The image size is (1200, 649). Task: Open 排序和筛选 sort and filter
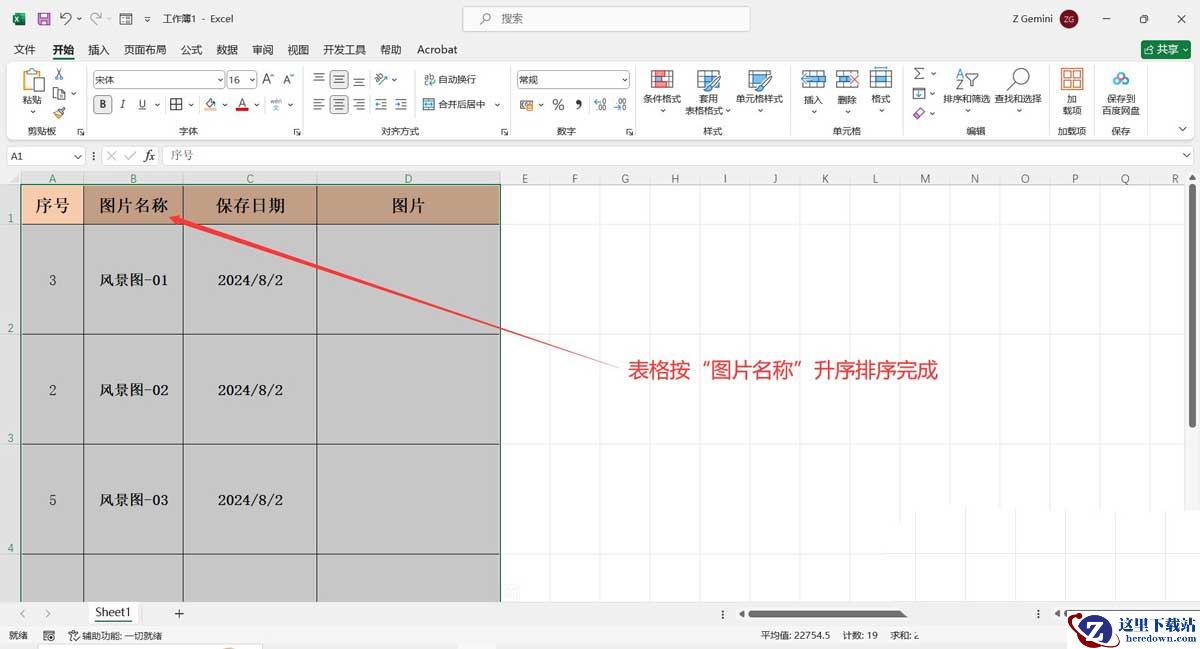(966, 89)
